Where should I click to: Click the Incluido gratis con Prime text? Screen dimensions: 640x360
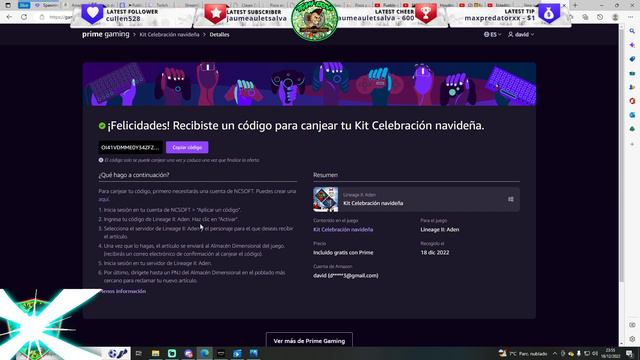(x=343, y=252)
